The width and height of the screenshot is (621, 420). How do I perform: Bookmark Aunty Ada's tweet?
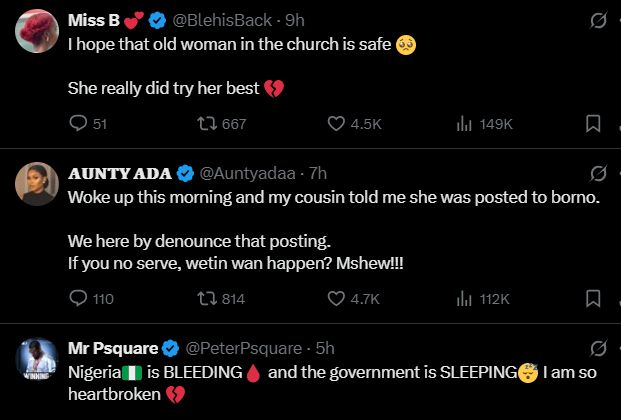(x=592, y=298)
